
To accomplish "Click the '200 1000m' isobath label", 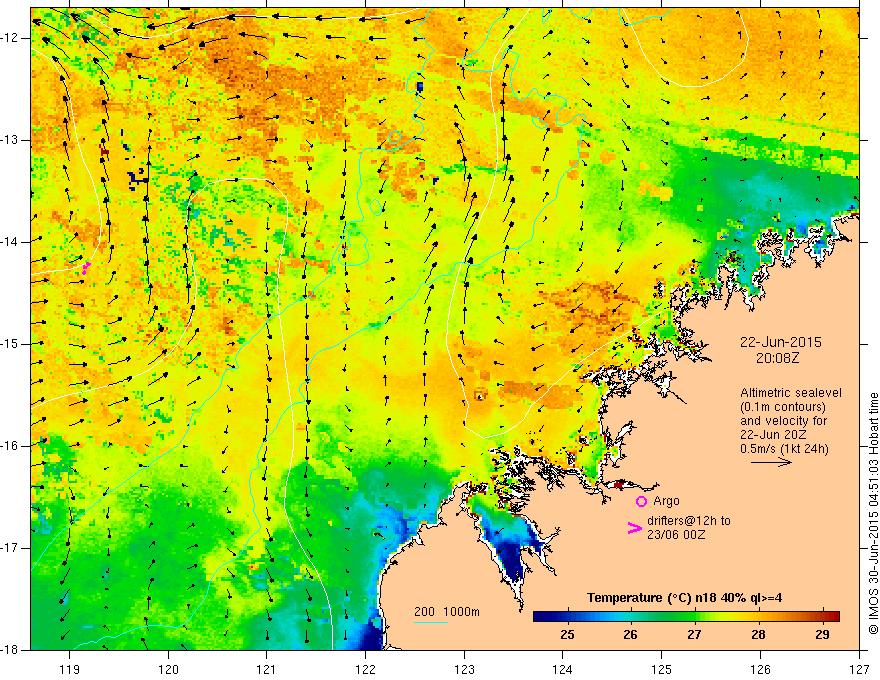I will pyautogui.click(x=447, y=612).
